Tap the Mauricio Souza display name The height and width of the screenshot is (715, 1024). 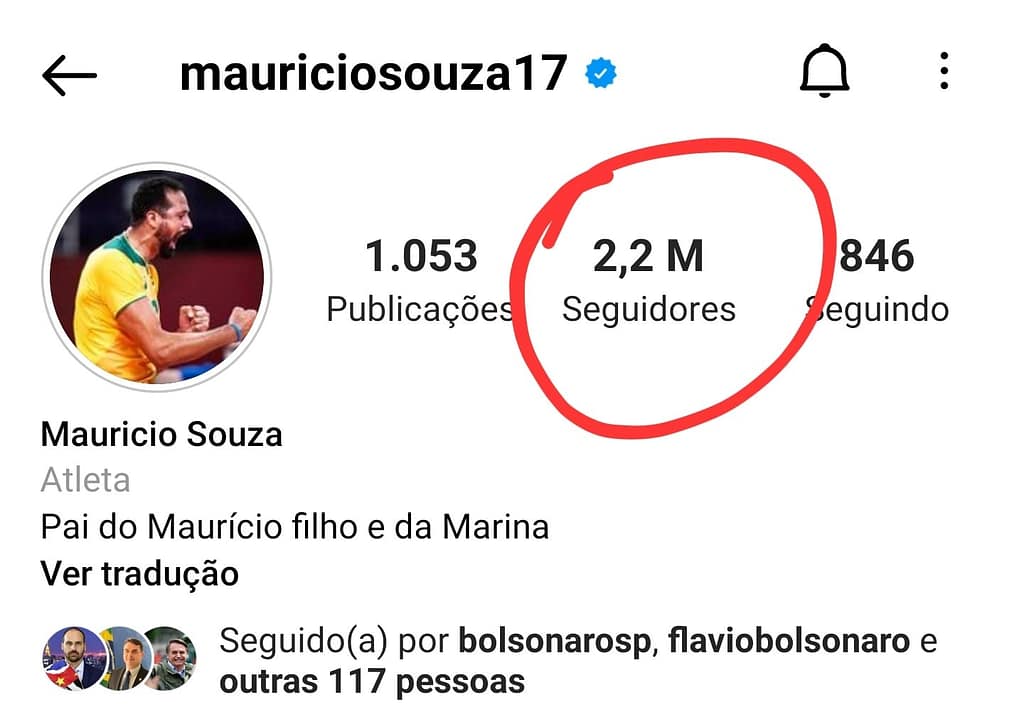pyautogui.click(x=161, y=434)
